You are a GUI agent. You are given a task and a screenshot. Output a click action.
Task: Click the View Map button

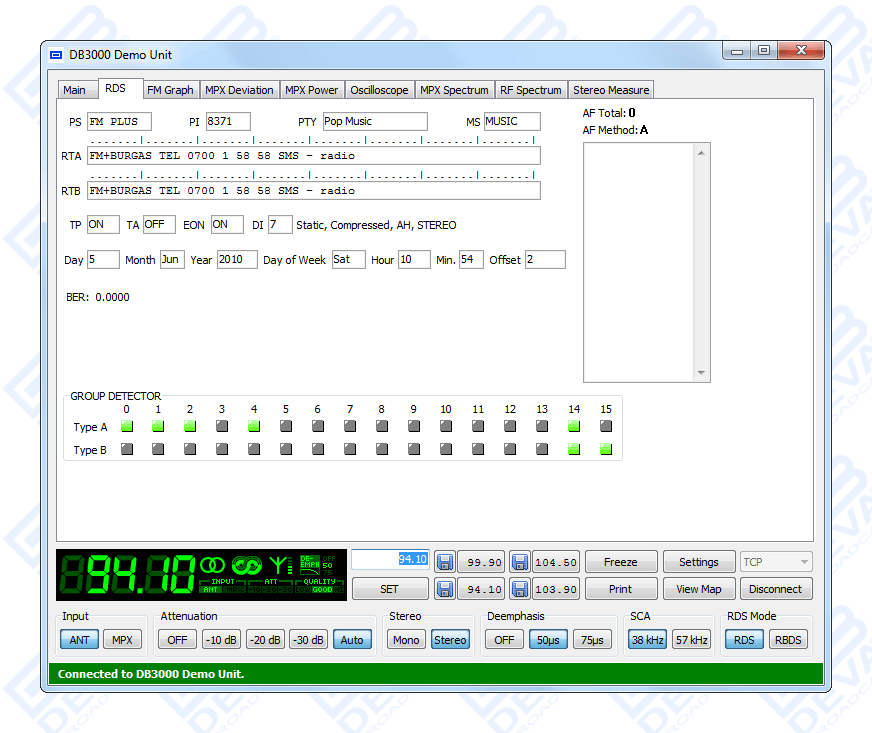click(x=698, y=589)
